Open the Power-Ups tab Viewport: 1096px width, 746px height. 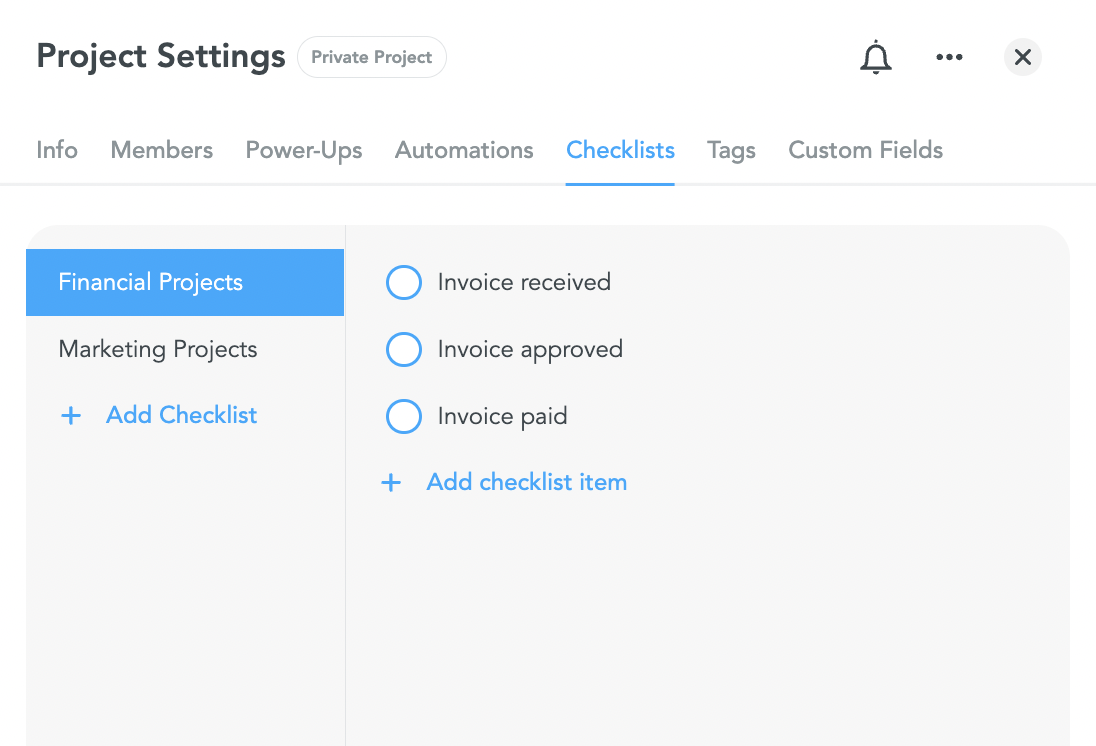[x=303, y=150]
